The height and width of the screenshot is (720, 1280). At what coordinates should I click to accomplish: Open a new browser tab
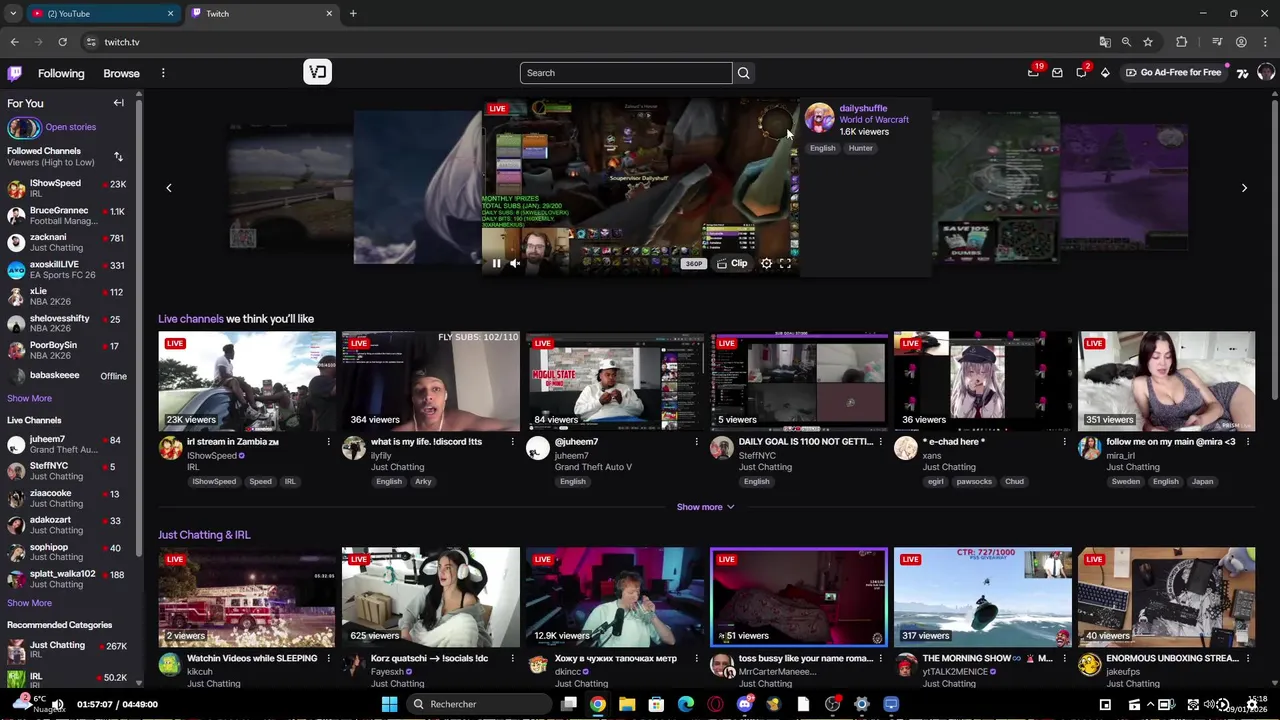pos(353,14)
